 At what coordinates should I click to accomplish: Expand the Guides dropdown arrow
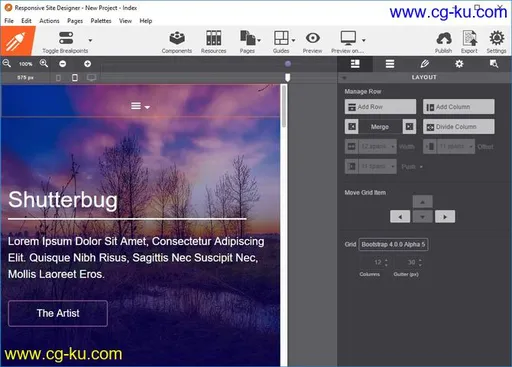pyautogui.click(x=293, y=40)
